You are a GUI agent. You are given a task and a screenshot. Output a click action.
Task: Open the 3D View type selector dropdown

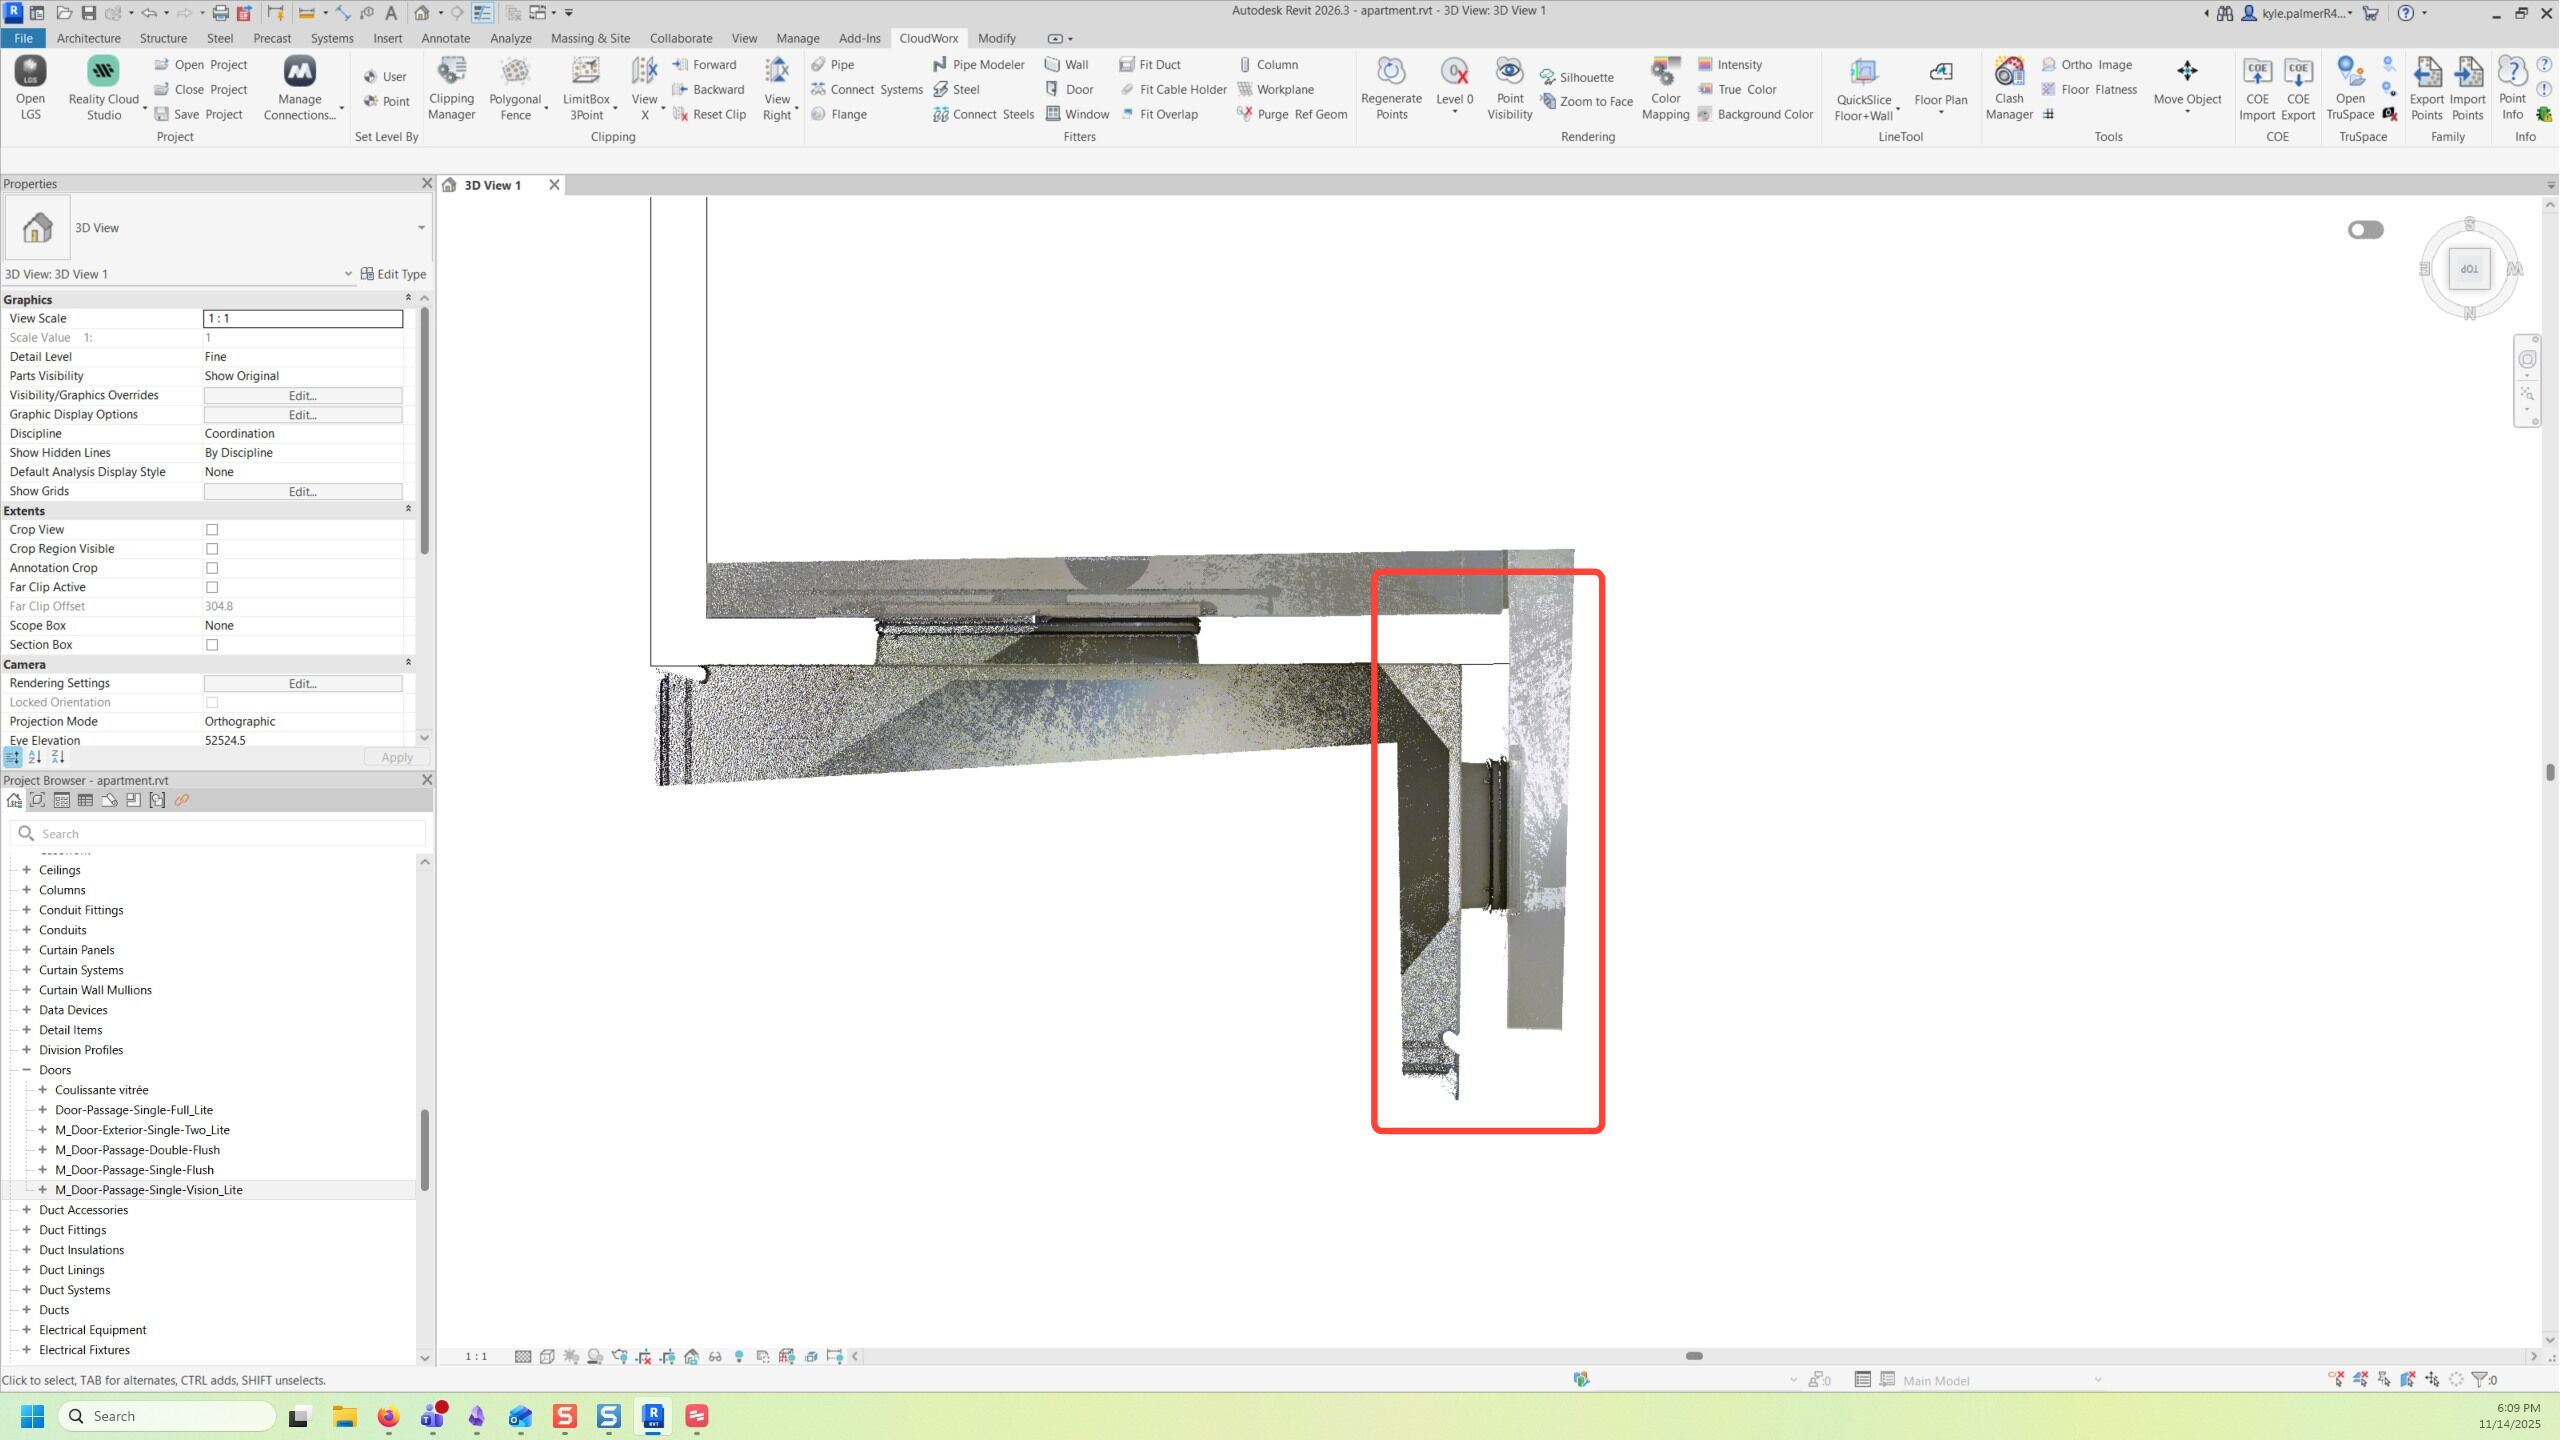[x=421, y=228]
